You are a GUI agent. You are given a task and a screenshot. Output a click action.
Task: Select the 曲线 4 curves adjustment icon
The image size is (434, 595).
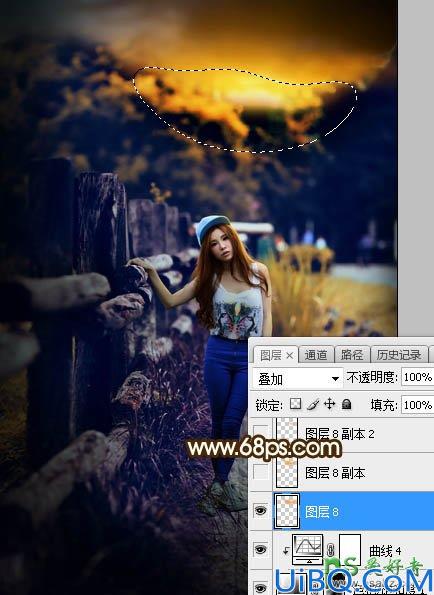point(308,549)
